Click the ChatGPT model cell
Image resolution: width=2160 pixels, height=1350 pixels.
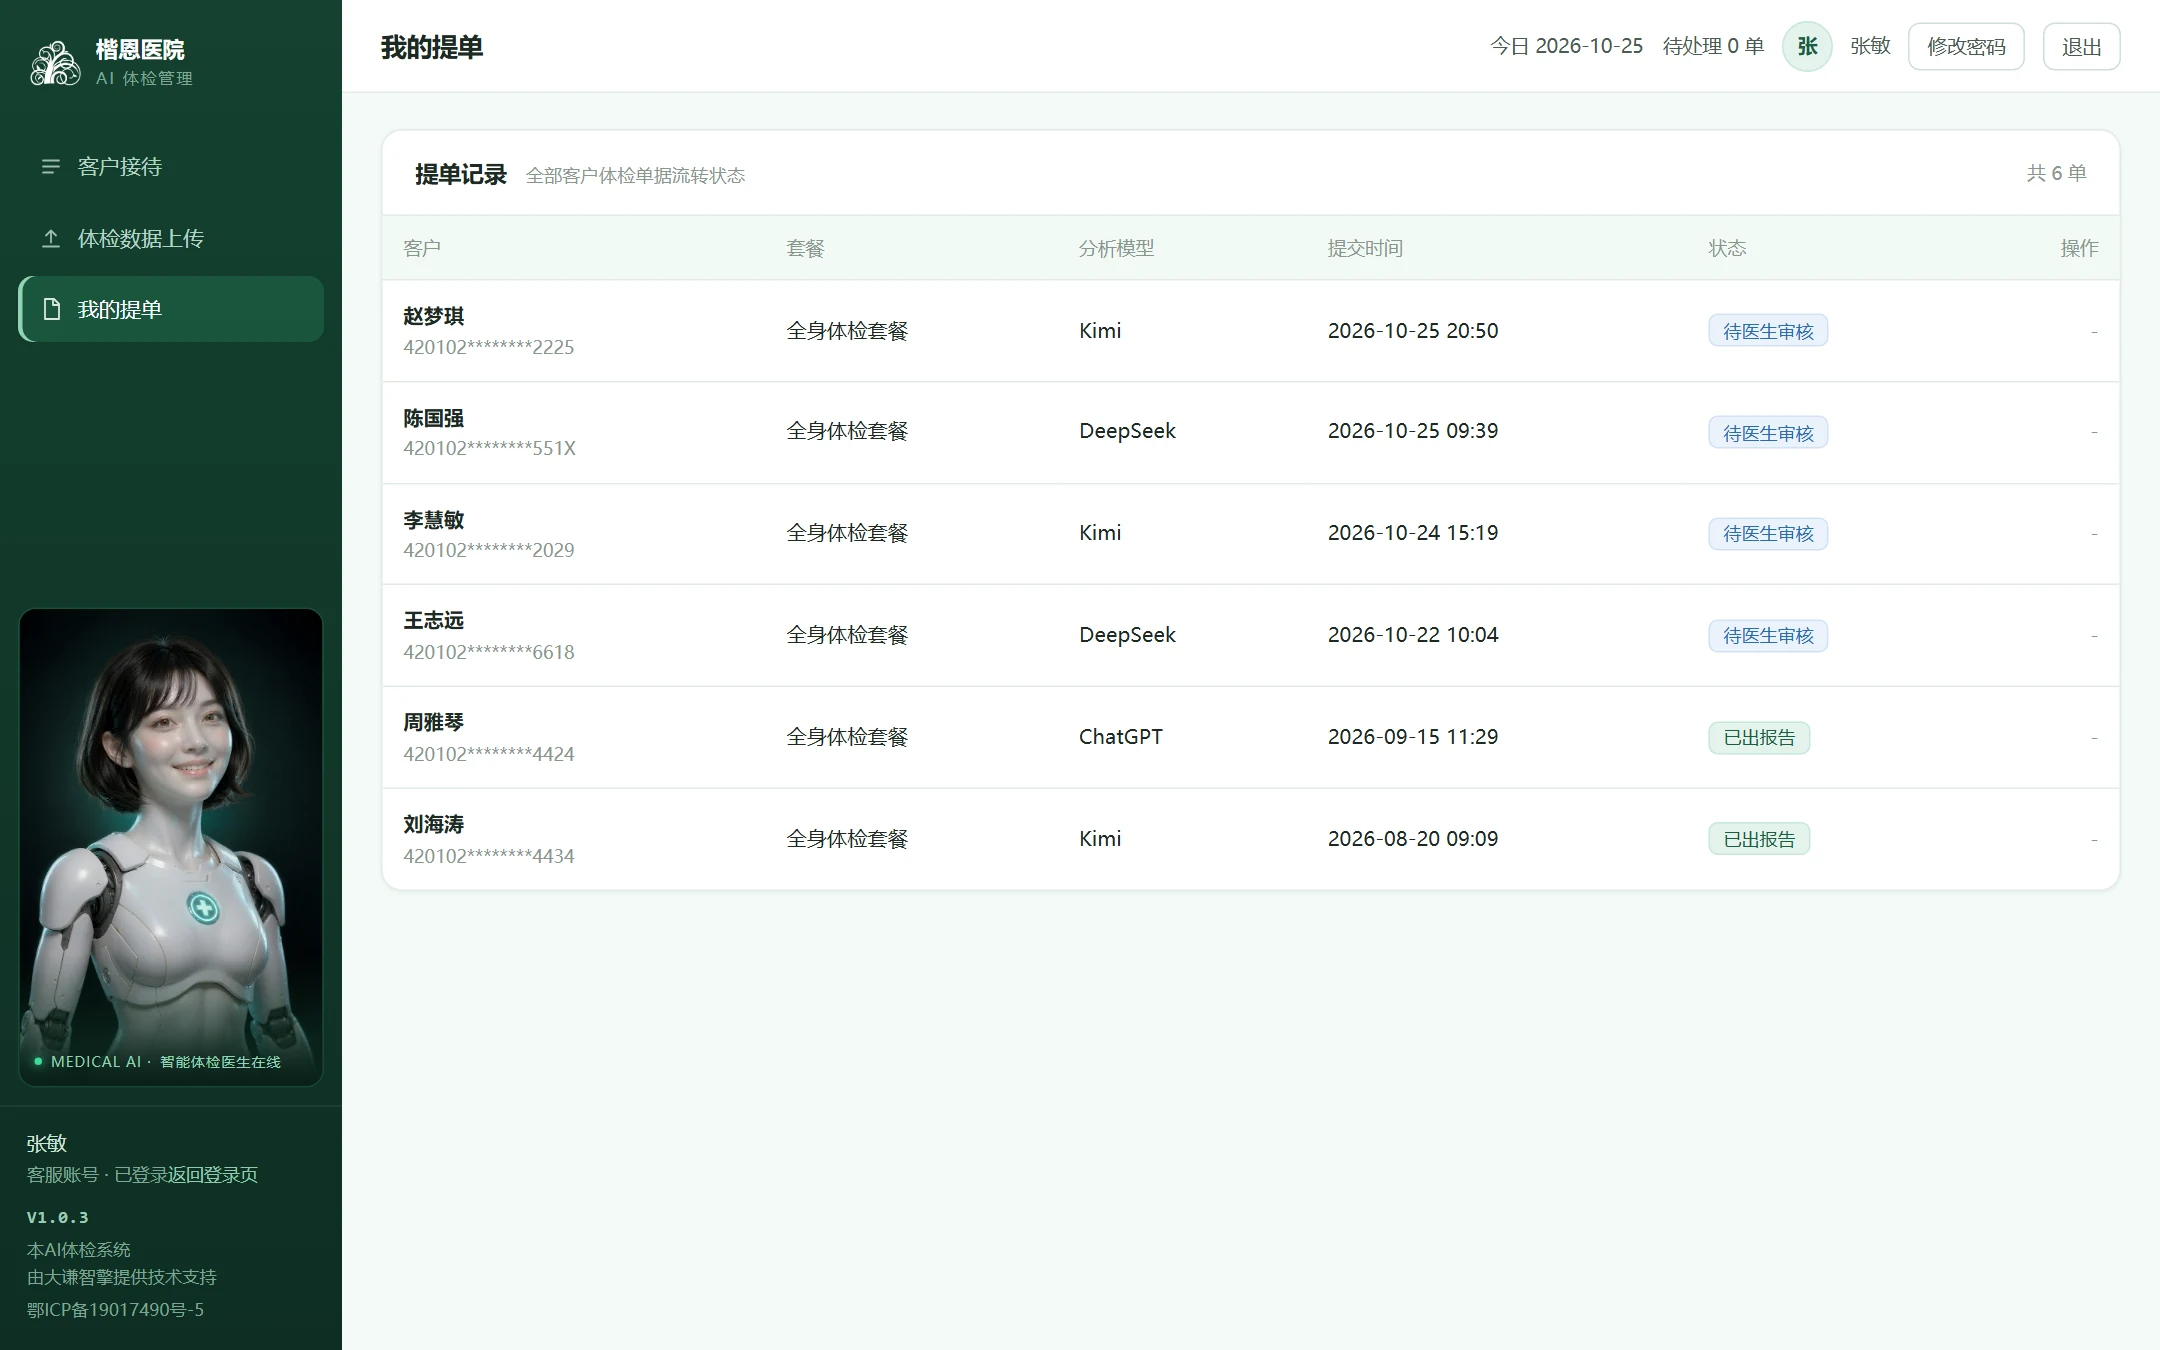coord(1121,737)
